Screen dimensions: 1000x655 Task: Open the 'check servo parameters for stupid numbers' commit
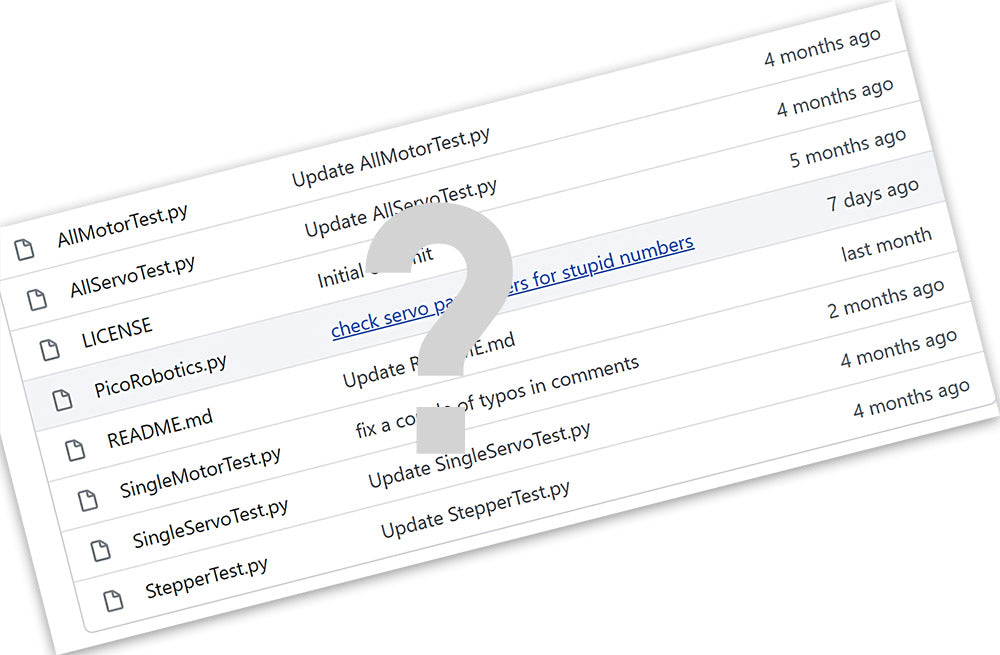pyautogui.click(x=512, y=286)
